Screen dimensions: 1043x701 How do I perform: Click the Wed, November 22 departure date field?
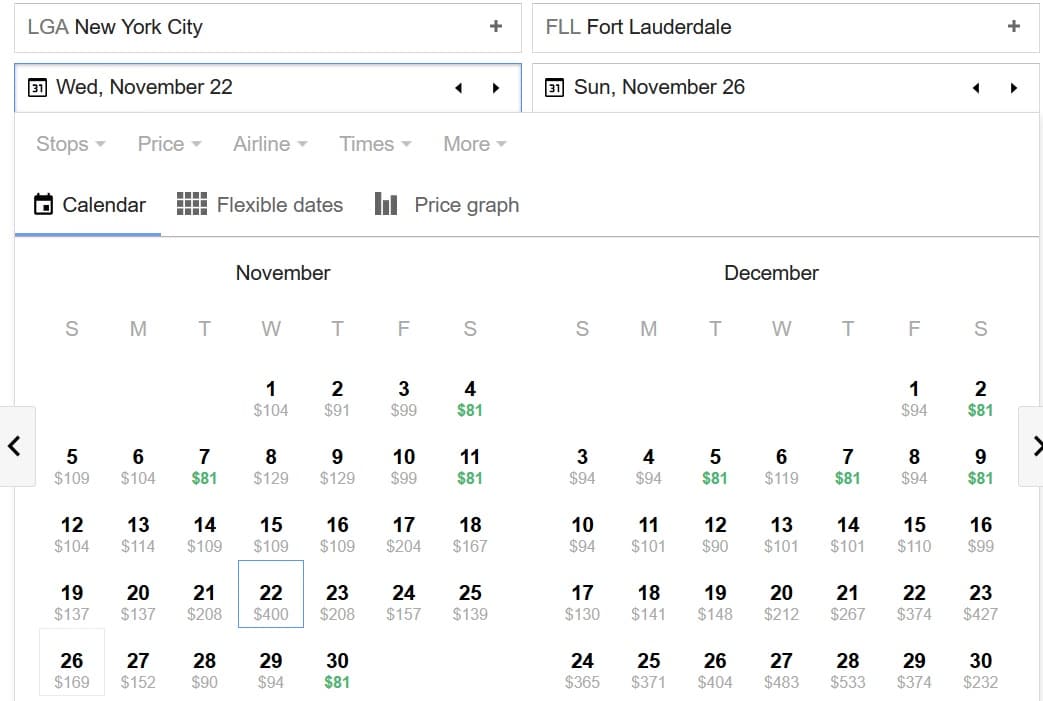click(x=268, y=88)
